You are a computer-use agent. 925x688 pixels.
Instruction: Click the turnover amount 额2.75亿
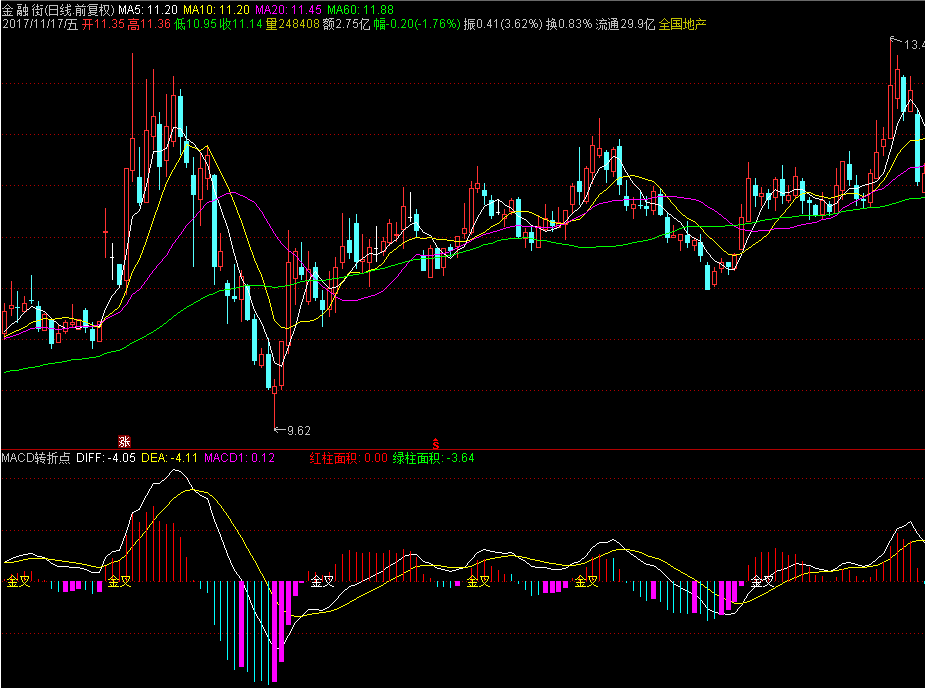point(346,24)
